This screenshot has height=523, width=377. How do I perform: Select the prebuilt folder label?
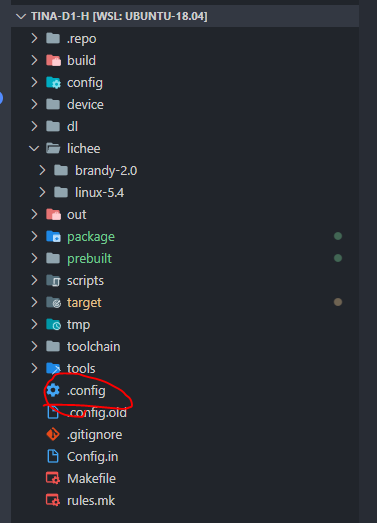(x=89, y=258)
